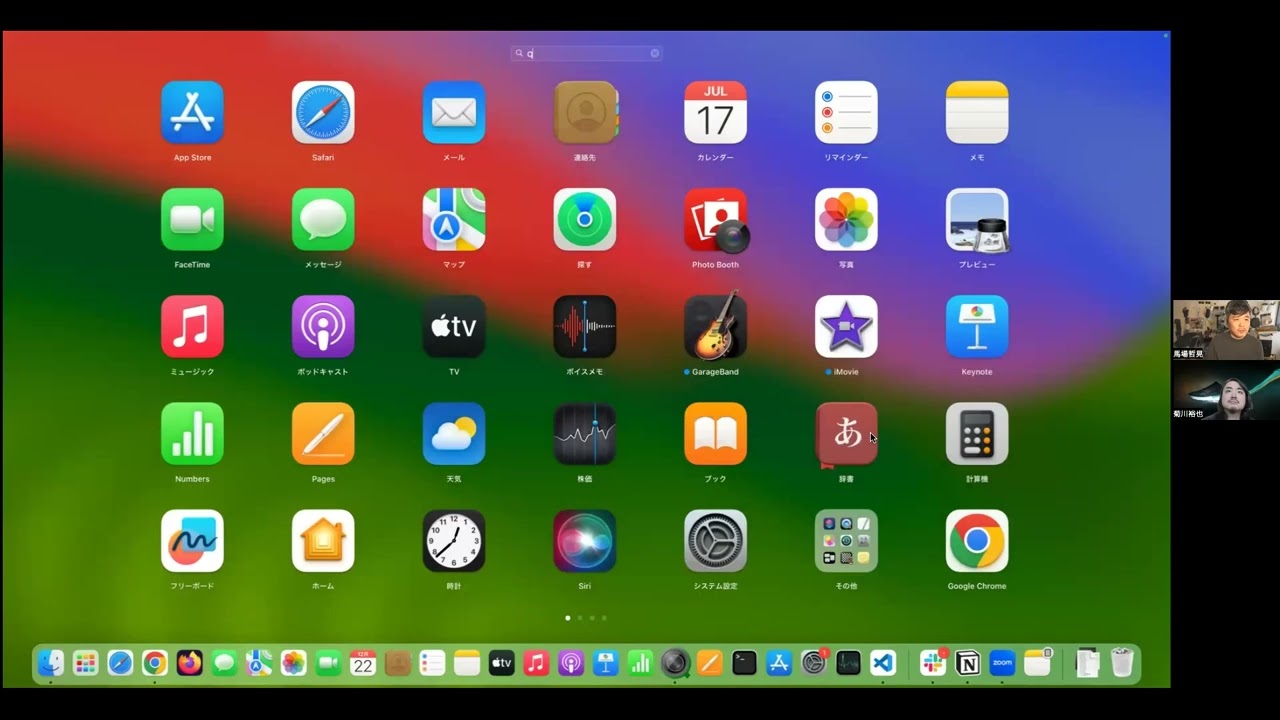Image resolution: width=1280 pixels, height=720 pixels.
Task: Launch GarageBand from the app grid
Action: point(715,327)
